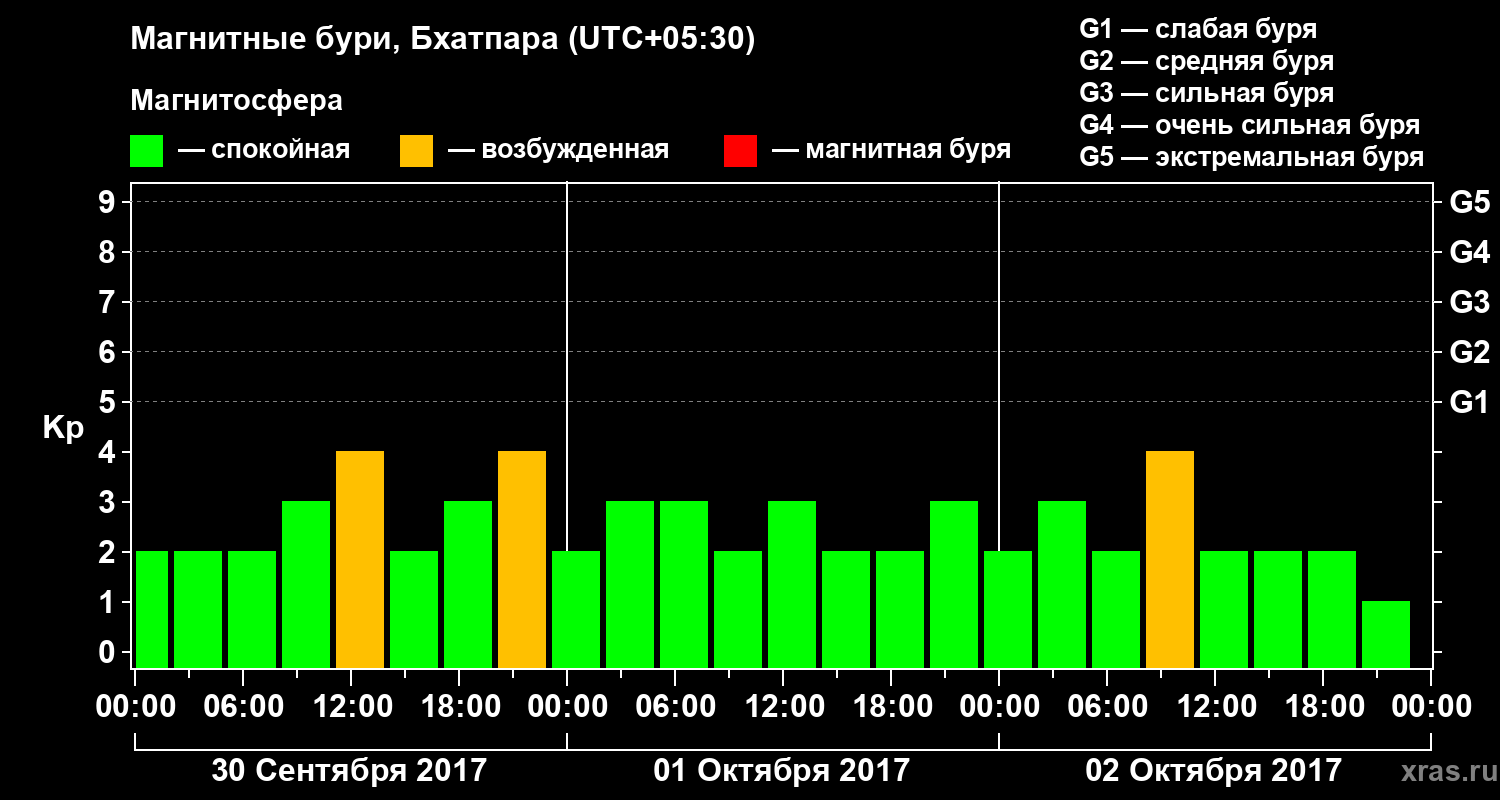This screenshot has height=800, width=1500.
Task: Select the yellow Kp 4 bar on 02 October
Action: (1170, 560)
